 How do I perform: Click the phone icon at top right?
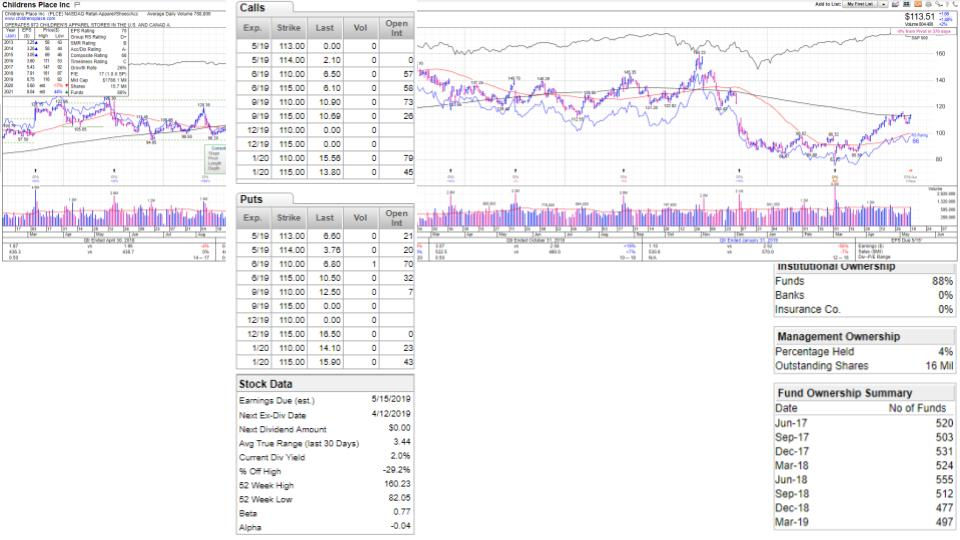955,4
